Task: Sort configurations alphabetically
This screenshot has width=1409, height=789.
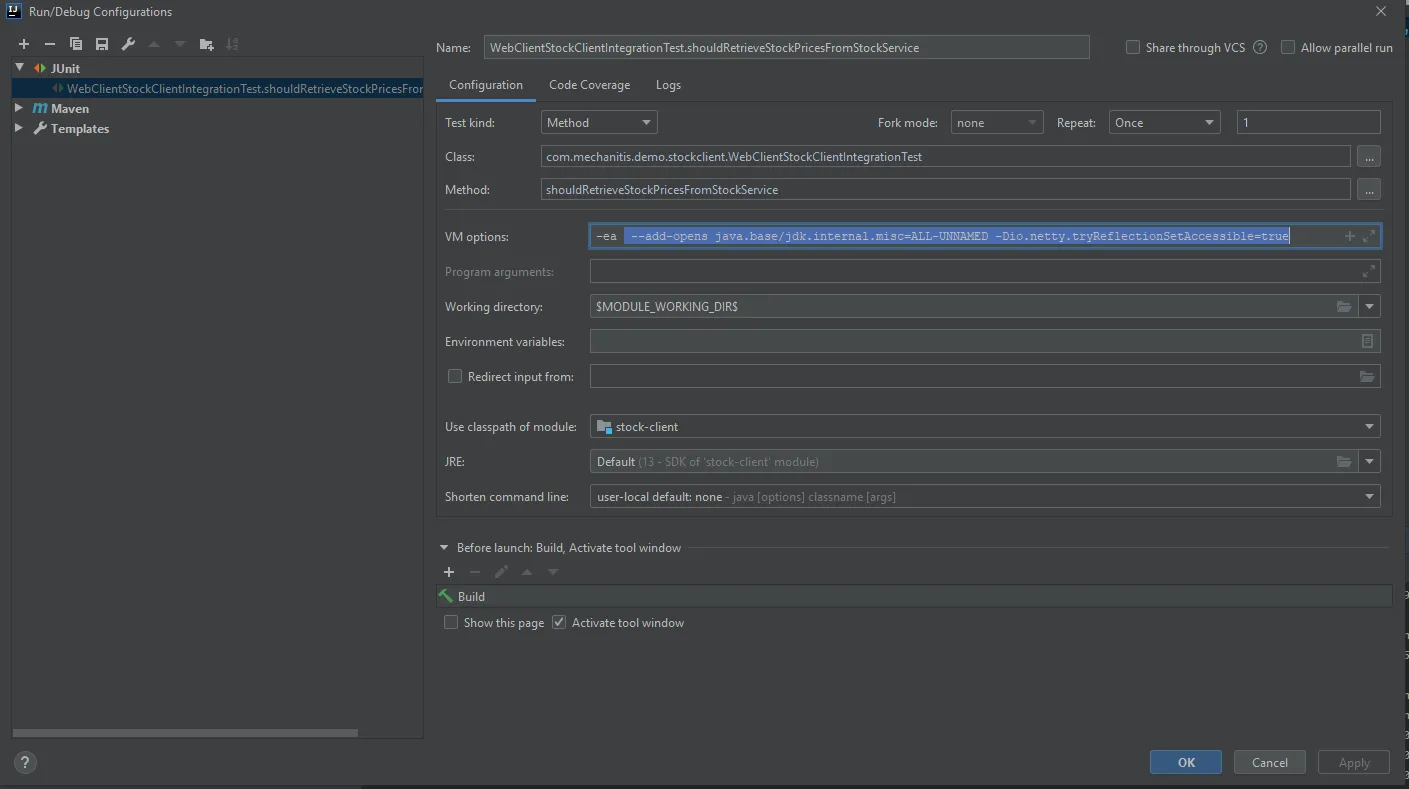Action: tap(232, 44)
